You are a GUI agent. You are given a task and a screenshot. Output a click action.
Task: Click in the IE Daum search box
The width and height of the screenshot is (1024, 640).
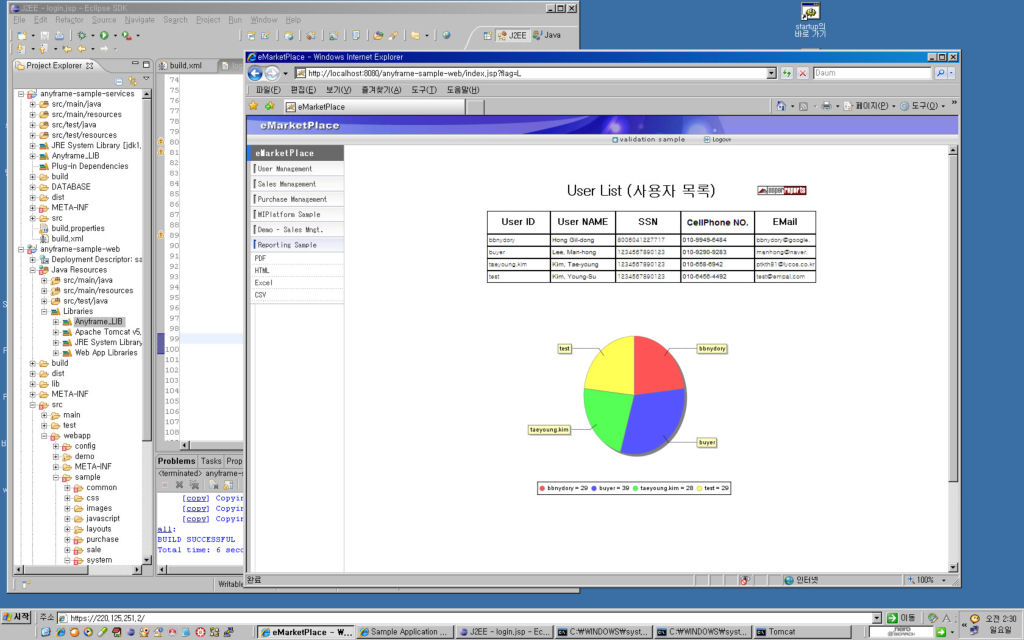click(x=872, y=73)
